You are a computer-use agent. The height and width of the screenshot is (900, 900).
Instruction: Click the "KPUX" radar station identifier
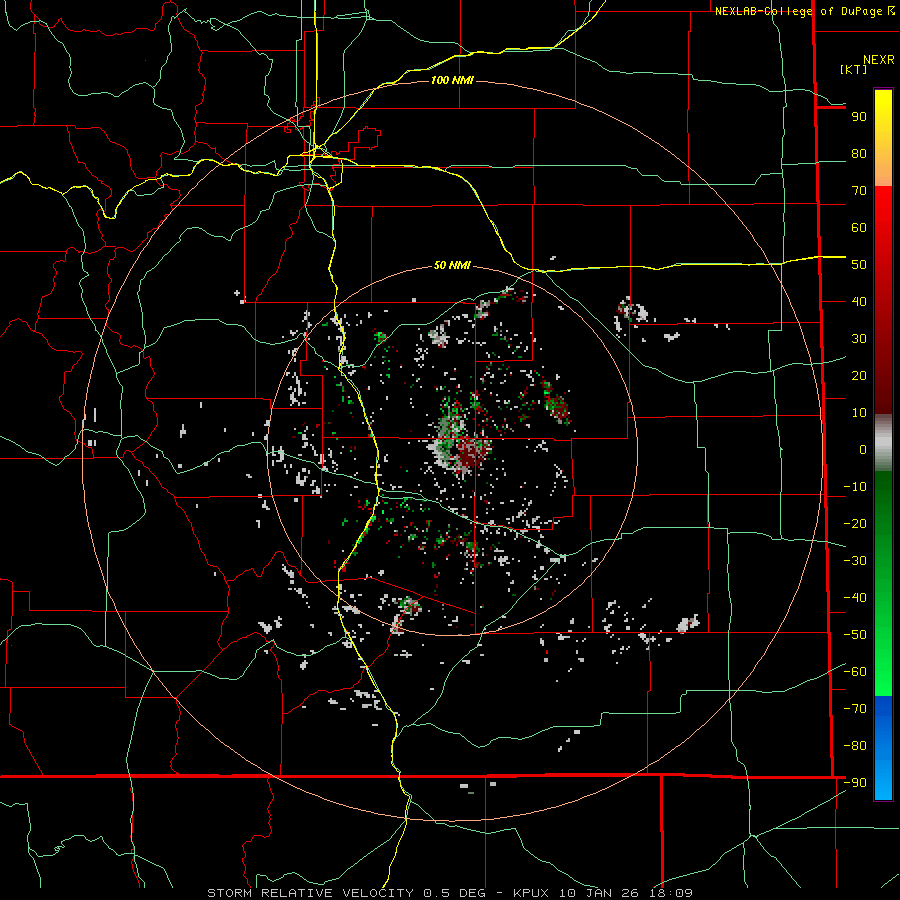(x=531, y=893)
